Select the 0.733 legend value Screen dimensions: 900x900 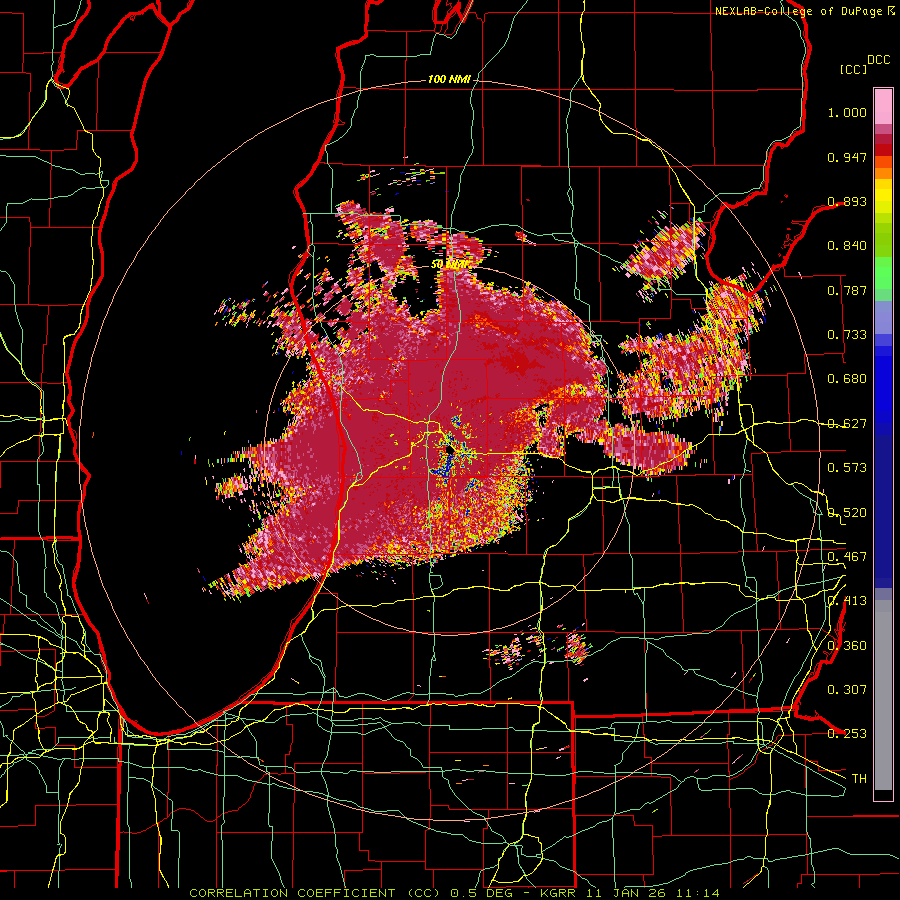847,335
